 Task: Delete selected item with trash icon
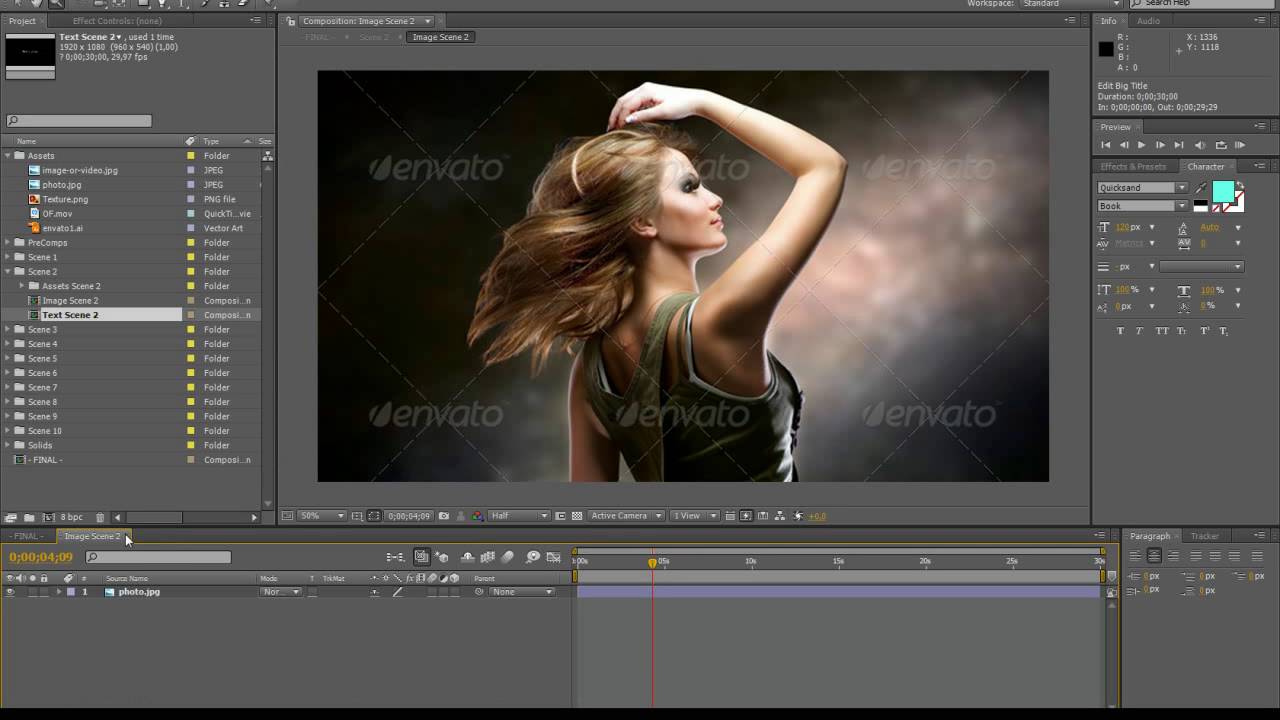(100, 518)
